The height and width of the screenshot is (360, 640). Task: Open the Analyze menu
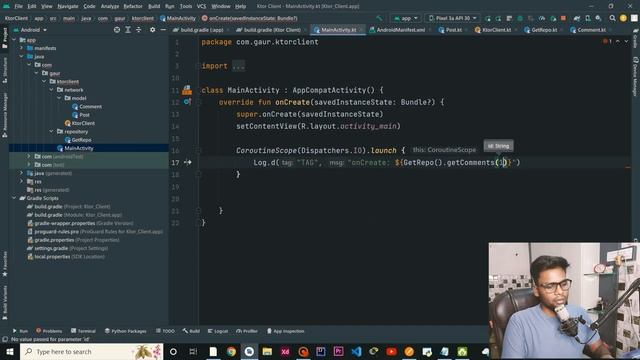point(110,6)
